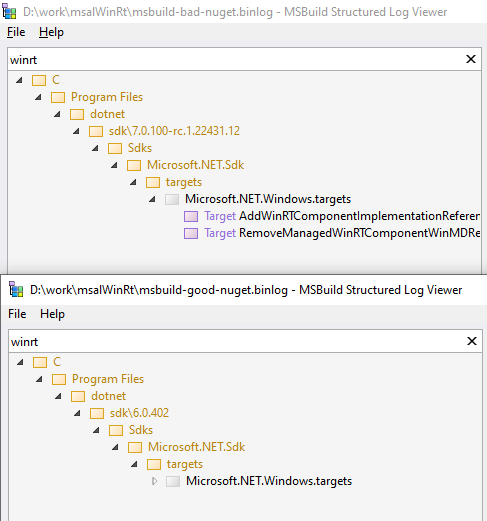Click the C folder icon in good-nuget window
The width and height of the screenshot is (487, 521).
tap(40, 362)
